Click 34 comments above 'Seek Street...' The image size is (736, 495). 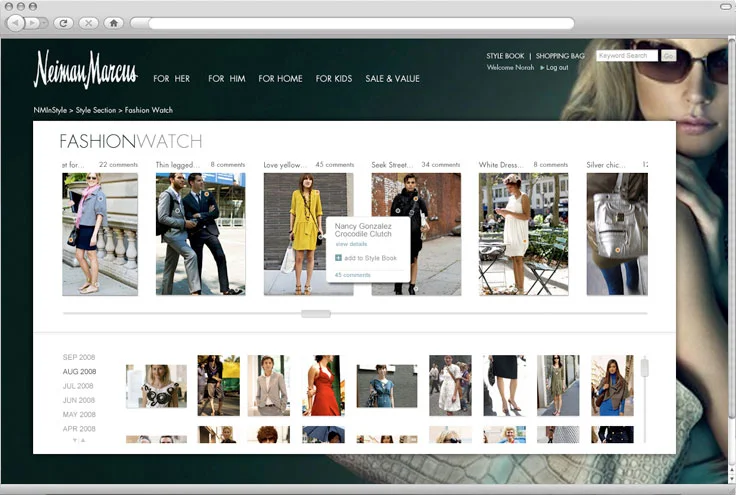(x=441, y=165)
